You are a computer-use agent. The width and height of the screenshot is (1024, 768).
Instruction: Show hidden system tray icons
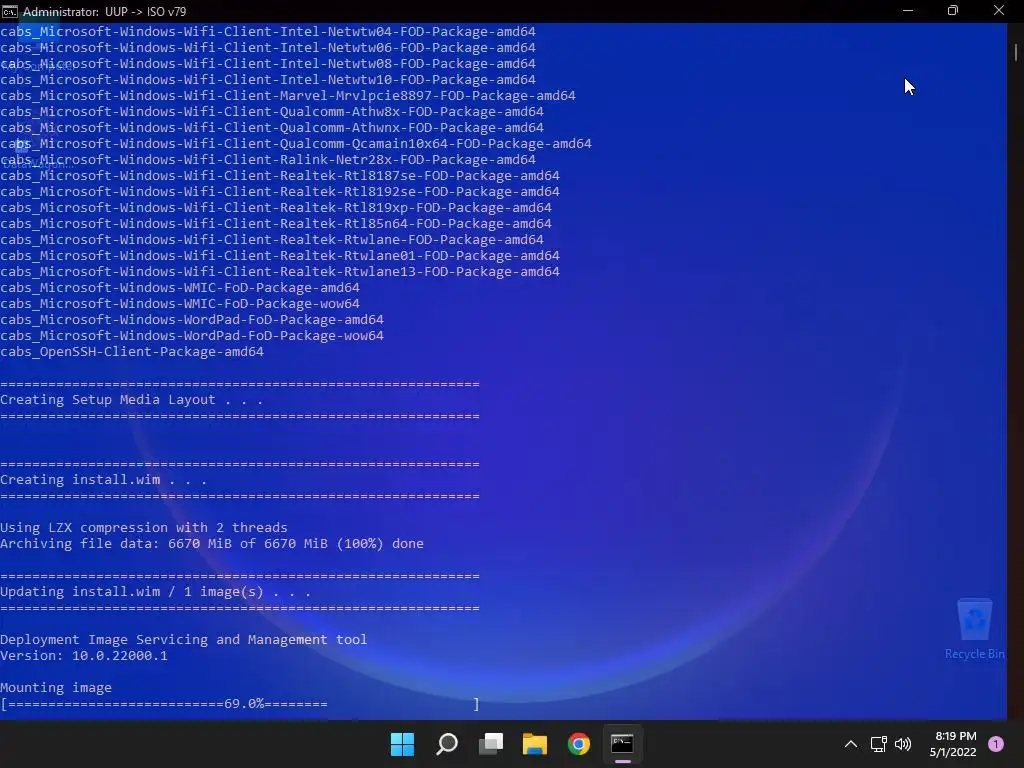coord(851,744)
